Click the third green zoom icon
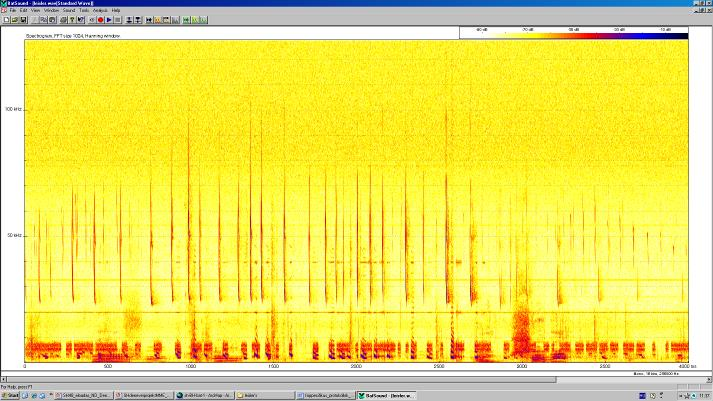713x401 pixels. [x=203, y=20]
